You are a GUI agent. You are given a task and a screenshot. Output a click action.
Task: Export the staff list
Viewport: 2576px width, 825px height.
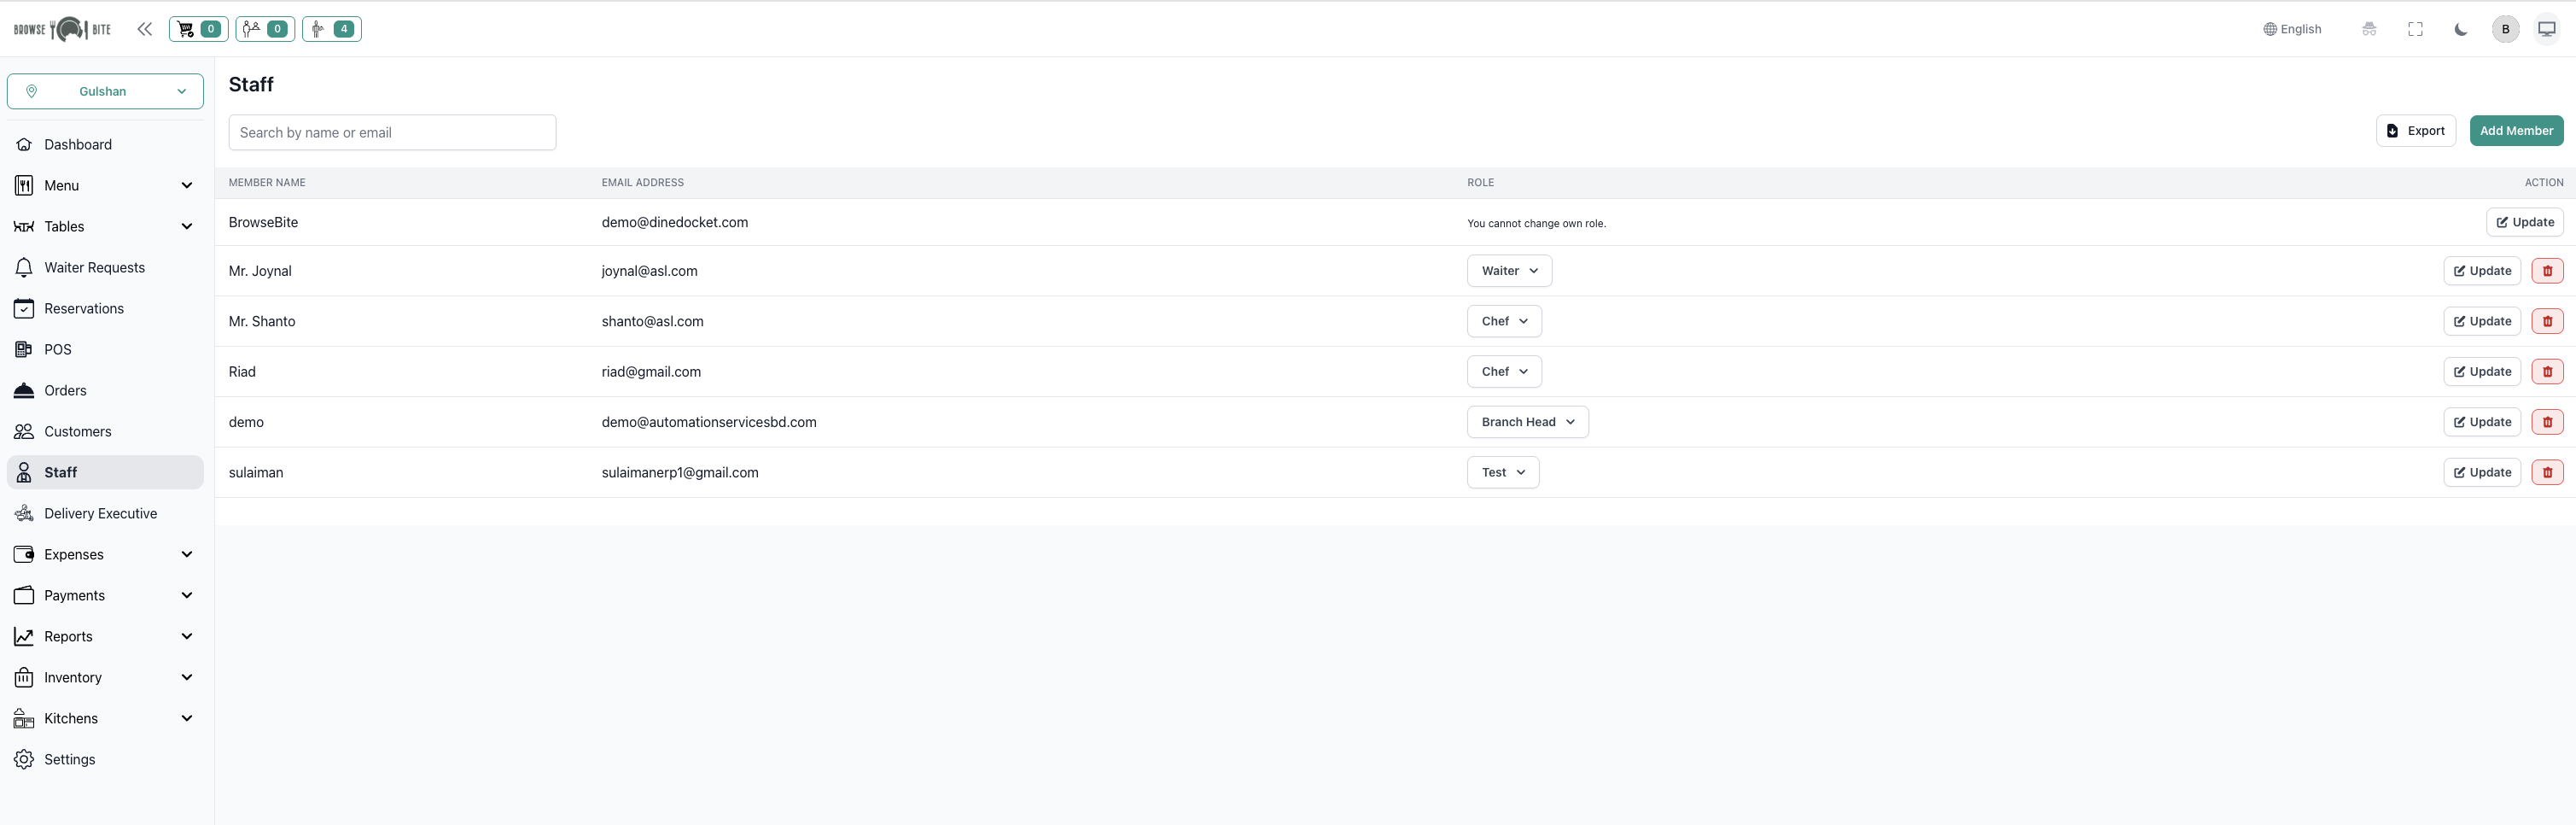tap(2415, 131)
